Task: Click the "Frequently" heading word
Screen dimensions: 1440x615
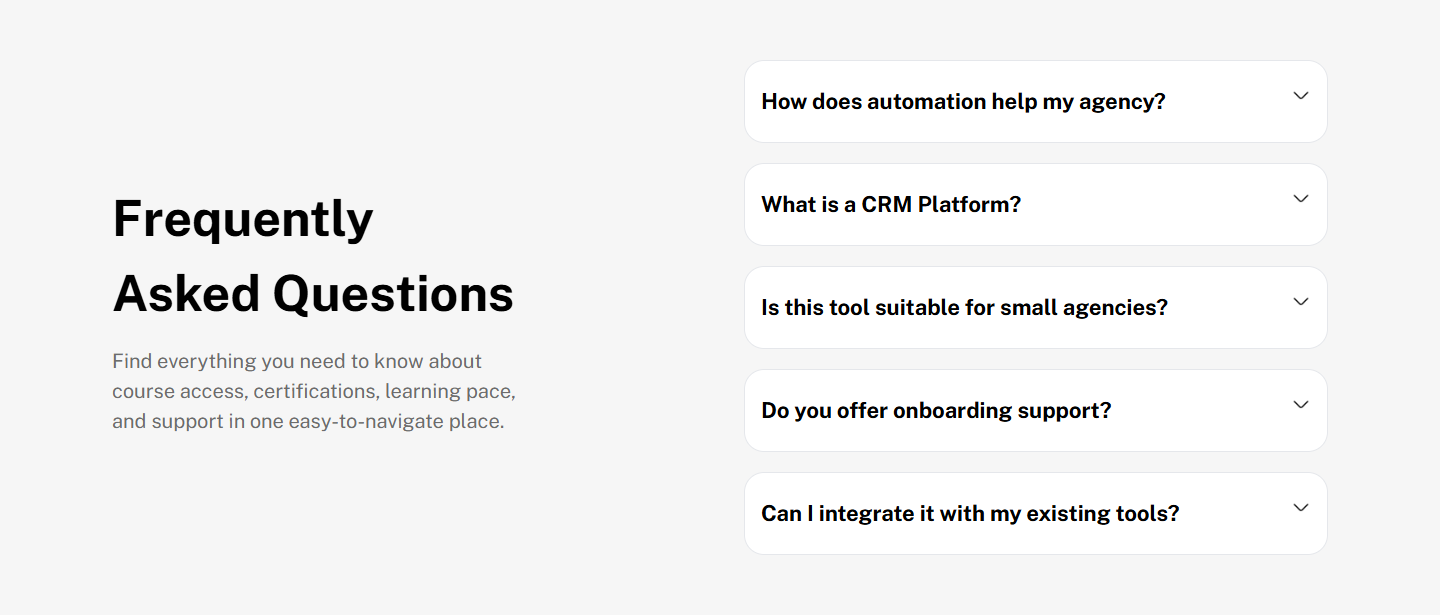Action: [243, 219]
